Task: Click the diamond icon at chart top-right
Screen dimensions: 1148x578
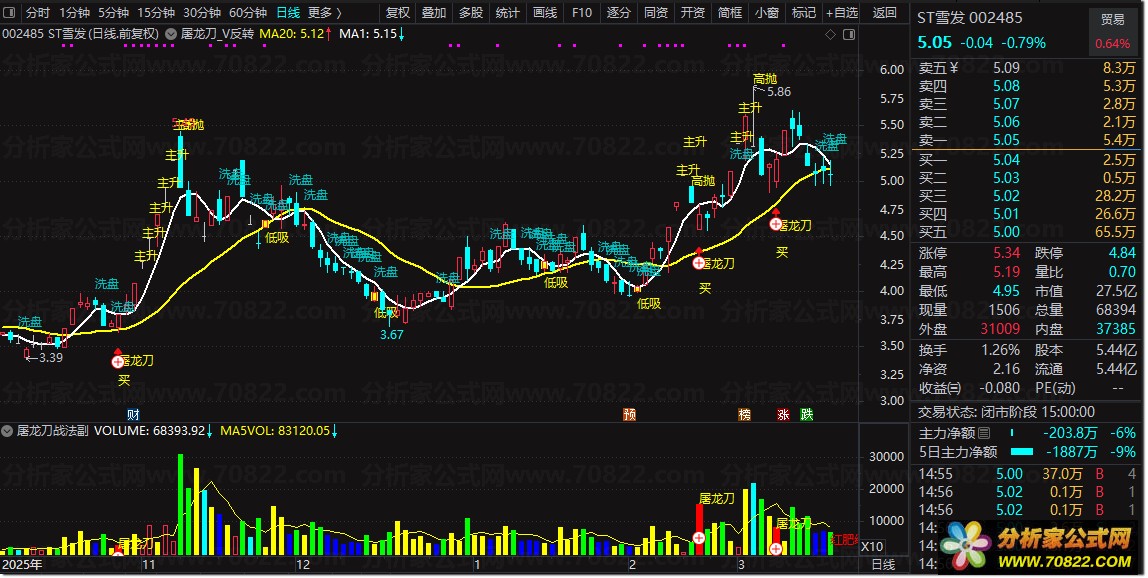Action: click(830, 34)
